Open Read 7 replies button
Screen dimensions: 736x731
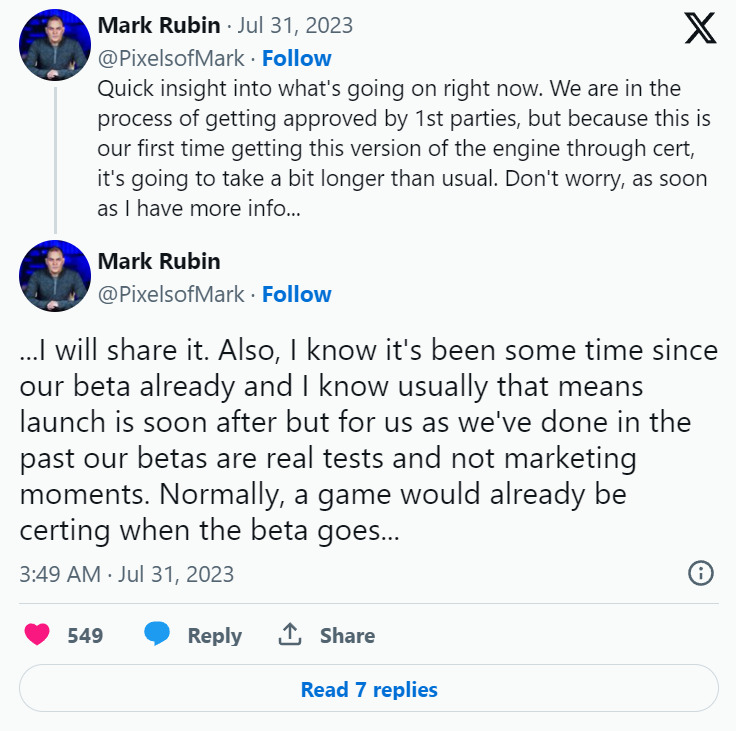[368, 689]
